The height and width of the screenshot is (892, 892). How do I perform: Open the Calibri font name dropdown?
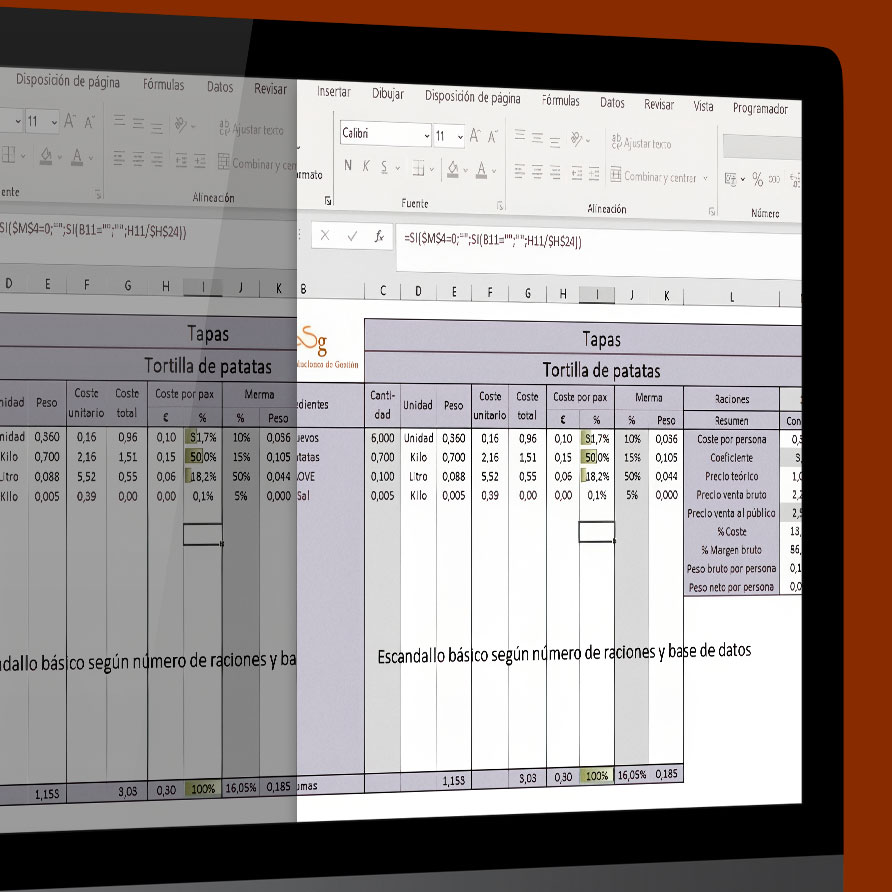[x=427, y=136]
